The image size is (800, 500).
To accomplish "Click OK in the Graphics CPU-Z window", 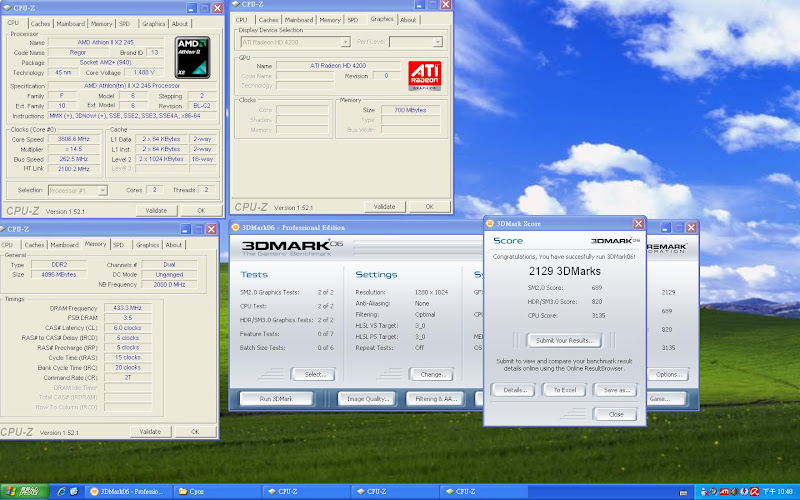I will point(430,207).
